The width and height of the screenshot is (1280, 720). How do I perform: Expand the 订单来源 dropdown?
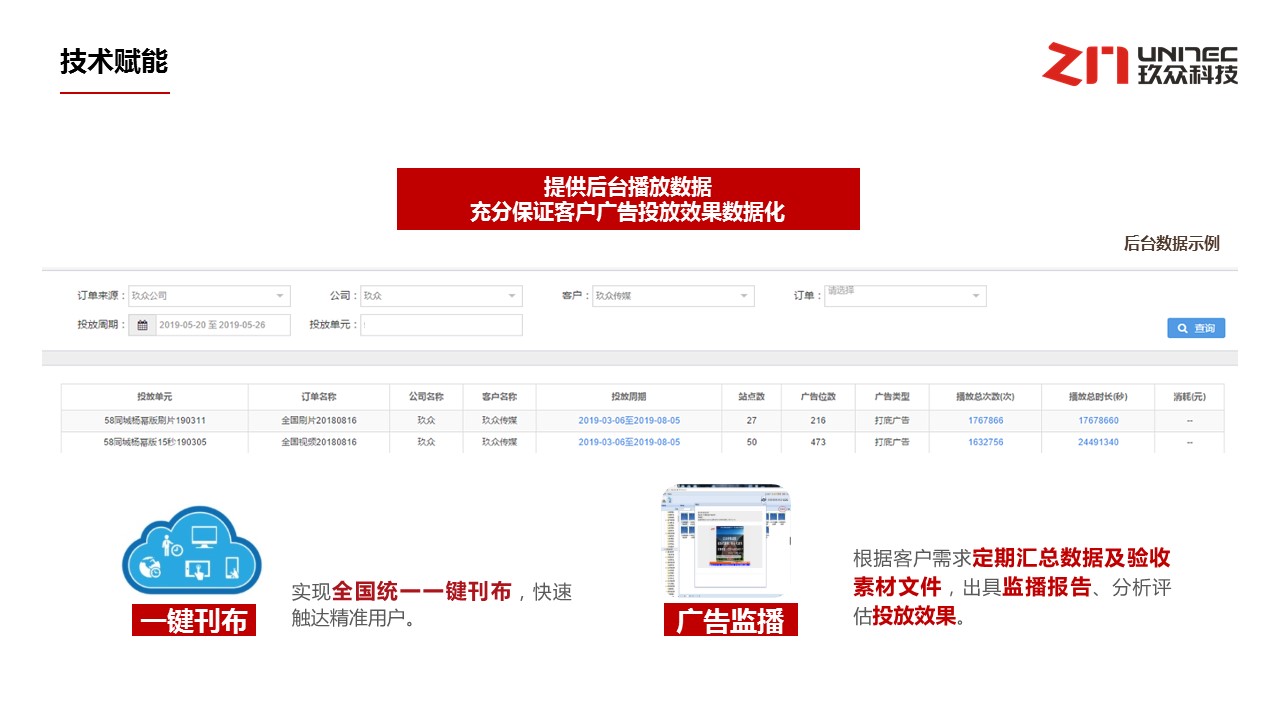tap(279, 296)
